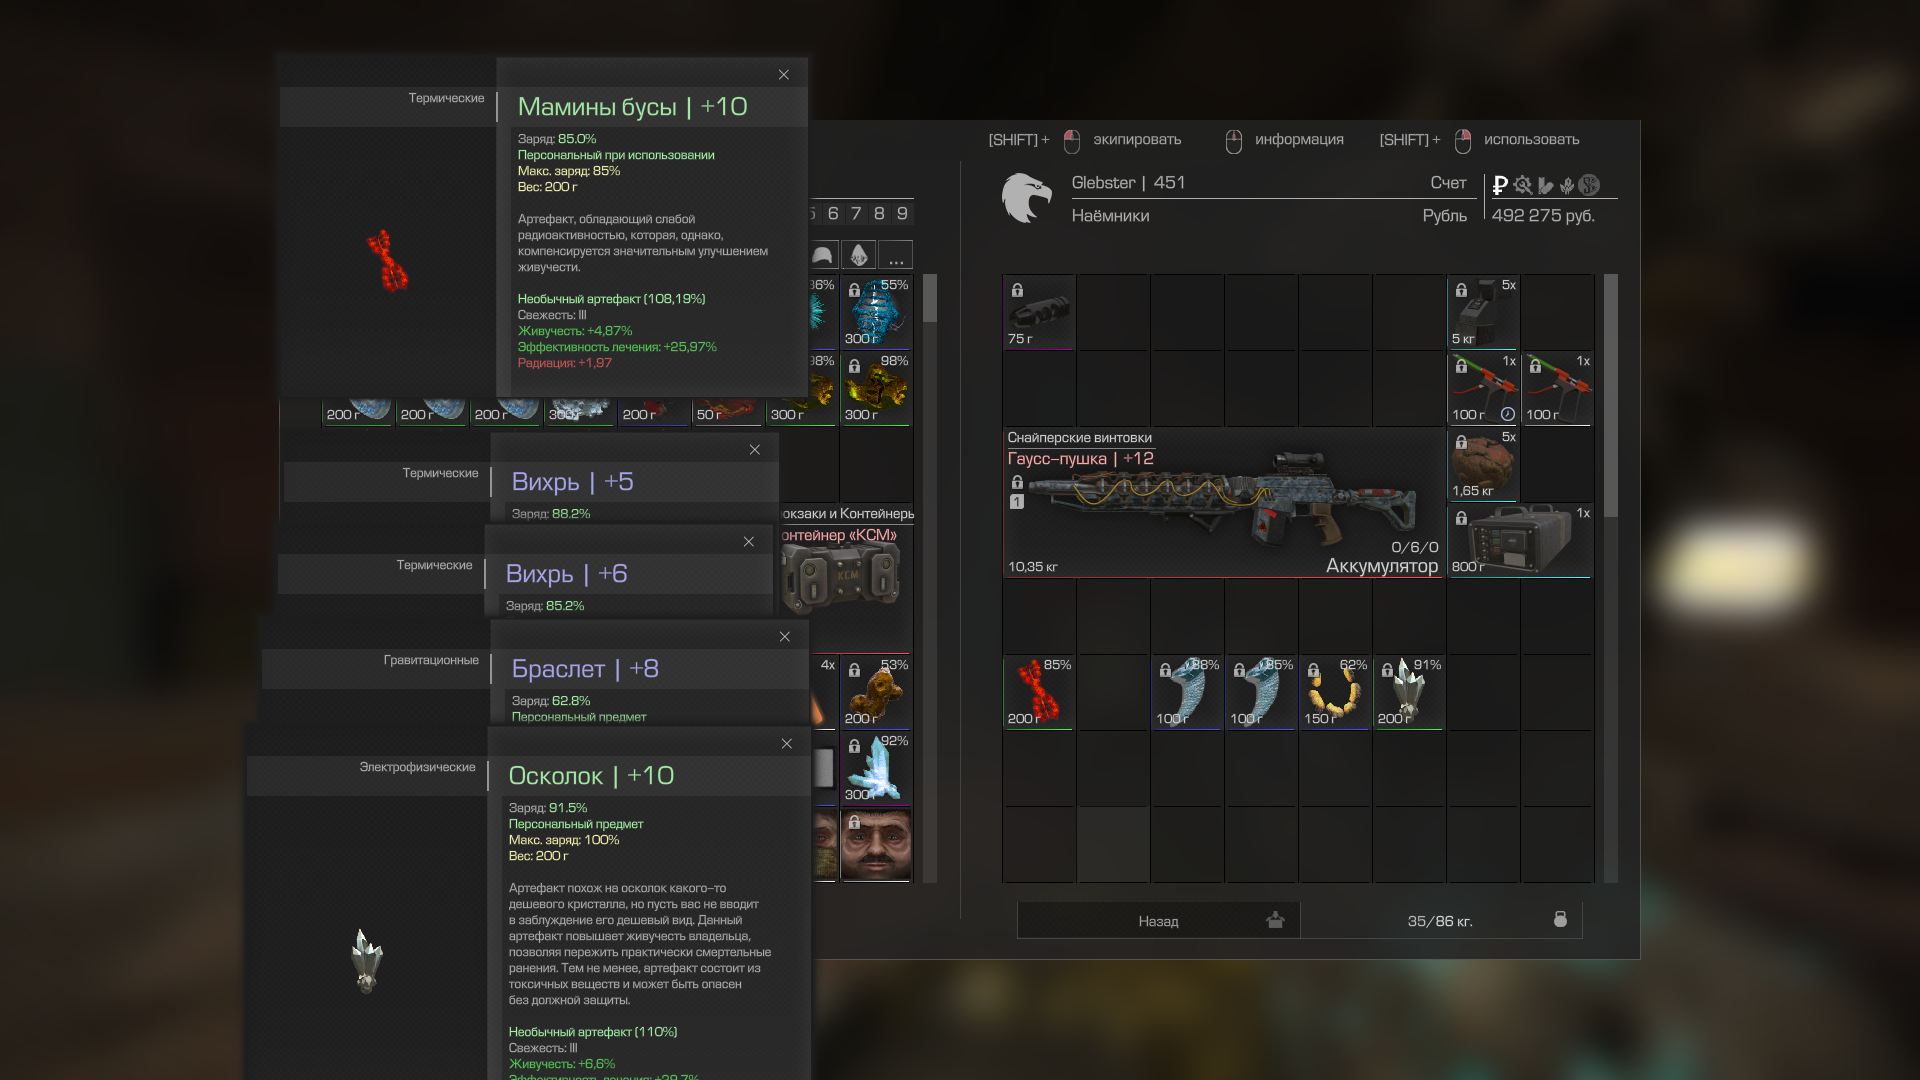Screen dimensions: 1920x1080
Task: Click the 'Аккумулятор' ammo type label
Action: (1382, 566)
